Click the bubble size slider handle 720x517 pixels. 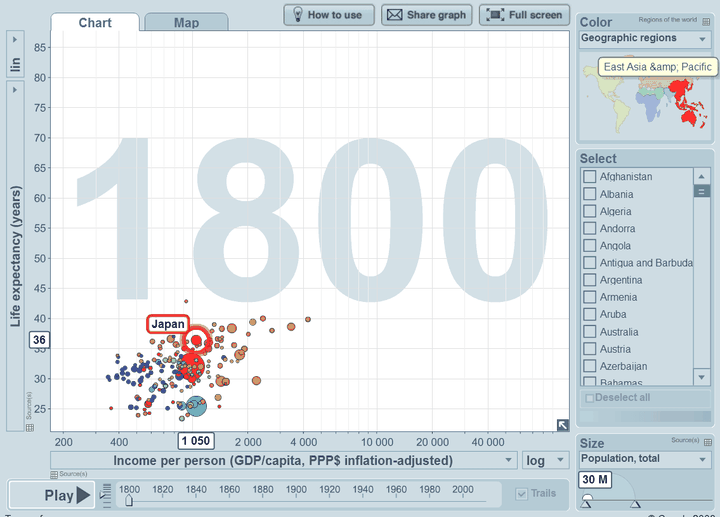[587, 498]
